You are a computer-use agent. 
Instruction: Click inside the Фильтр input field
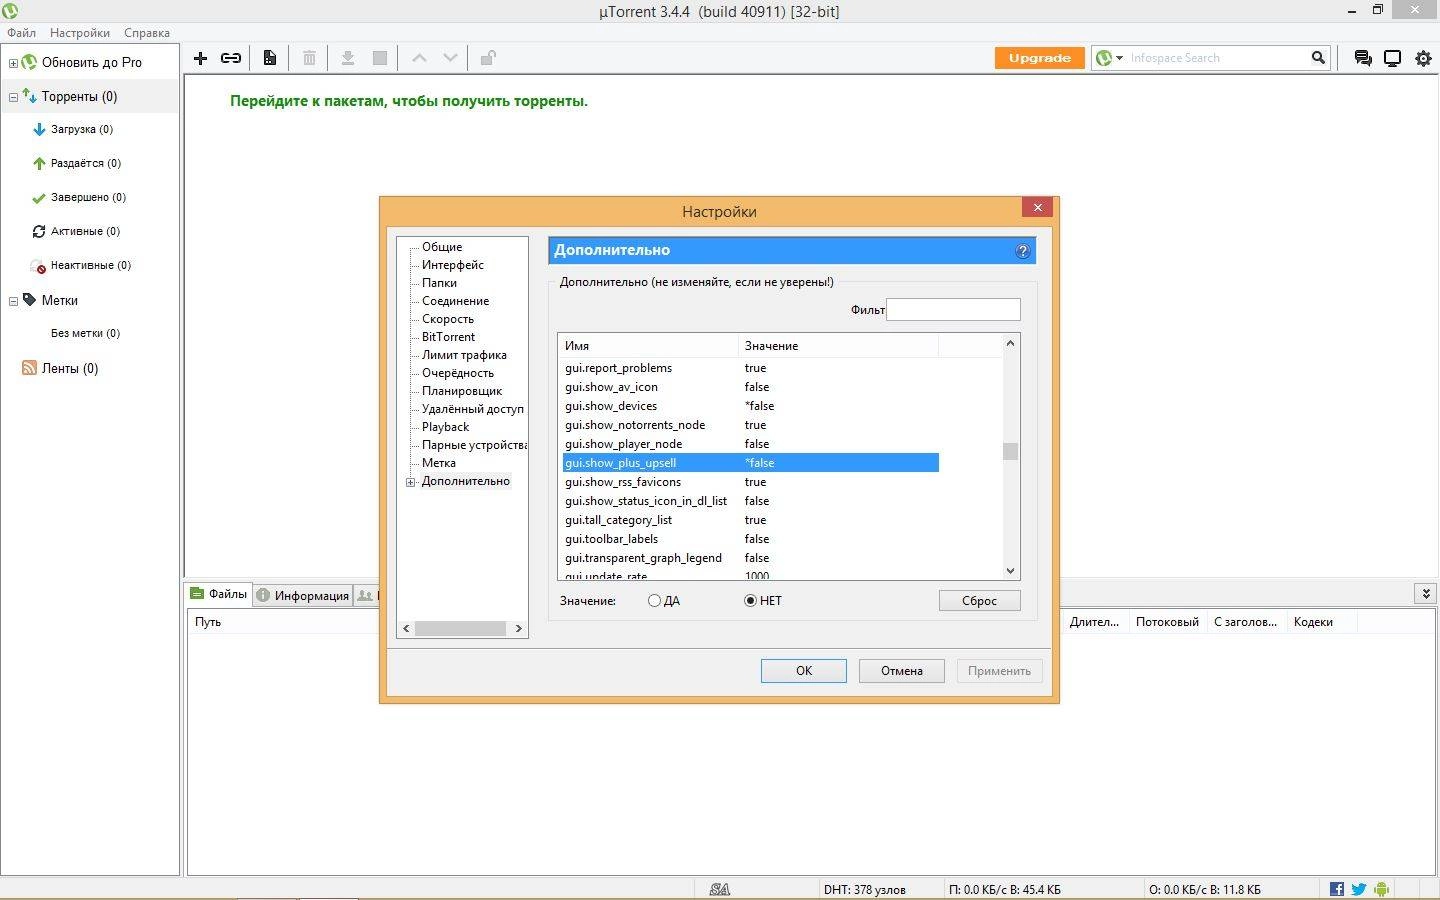pyautogui.click(x=953, y=309)
